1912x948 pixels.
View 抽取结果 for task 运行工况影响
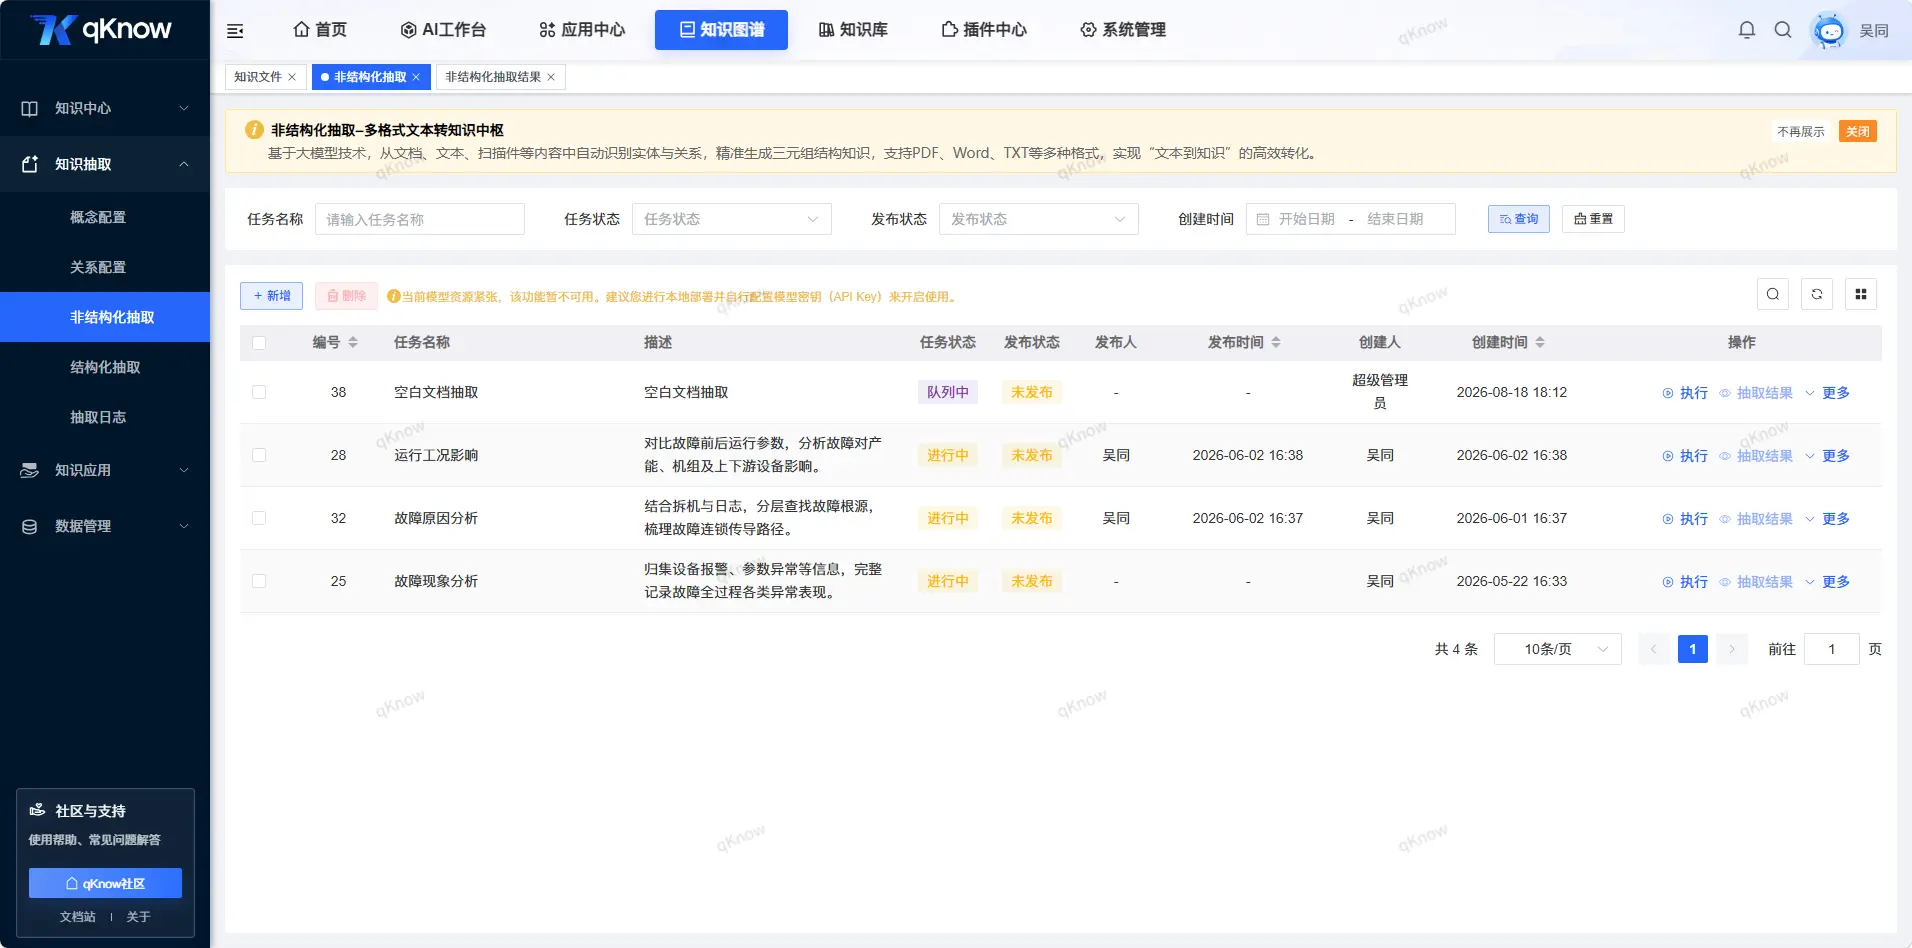point(1756,456)
